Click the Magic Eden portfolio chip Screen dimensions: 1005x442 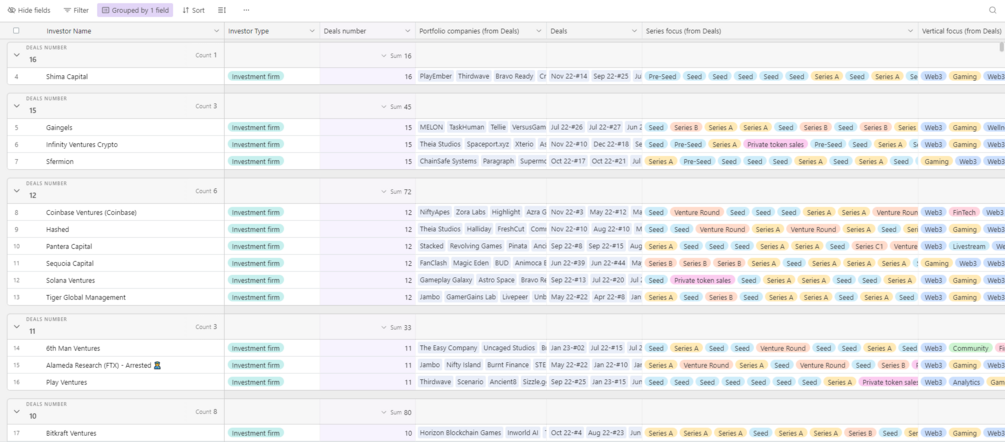tap(470, 263)
